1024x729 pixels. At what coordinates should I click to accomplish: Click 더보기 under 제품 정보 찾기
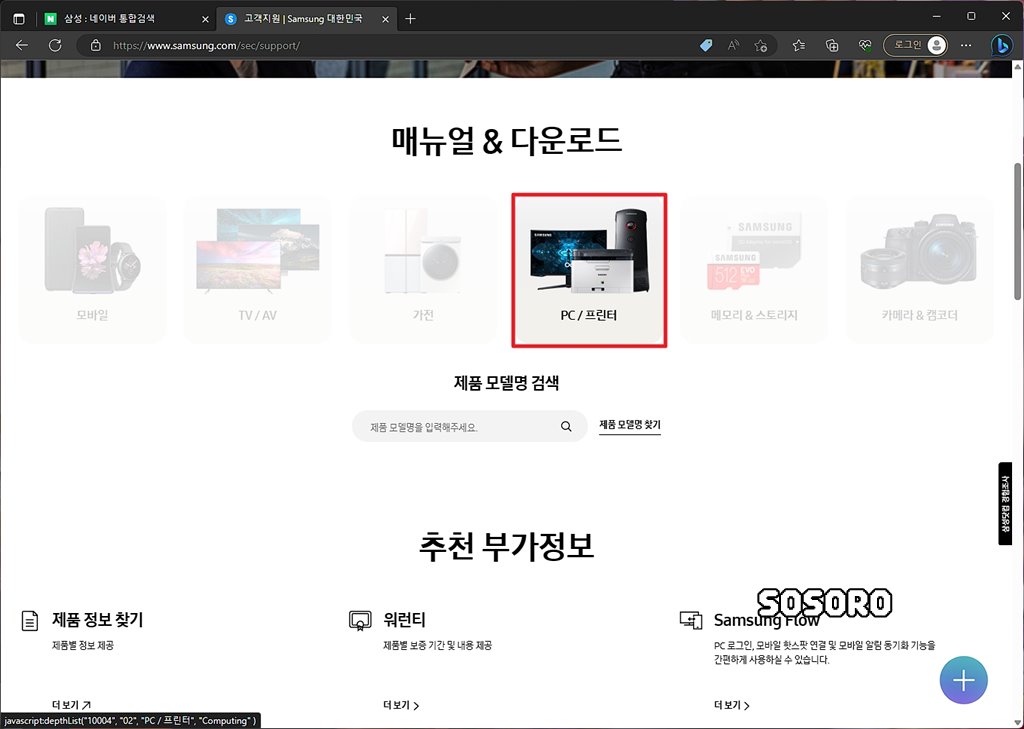(x=71, y=705)
